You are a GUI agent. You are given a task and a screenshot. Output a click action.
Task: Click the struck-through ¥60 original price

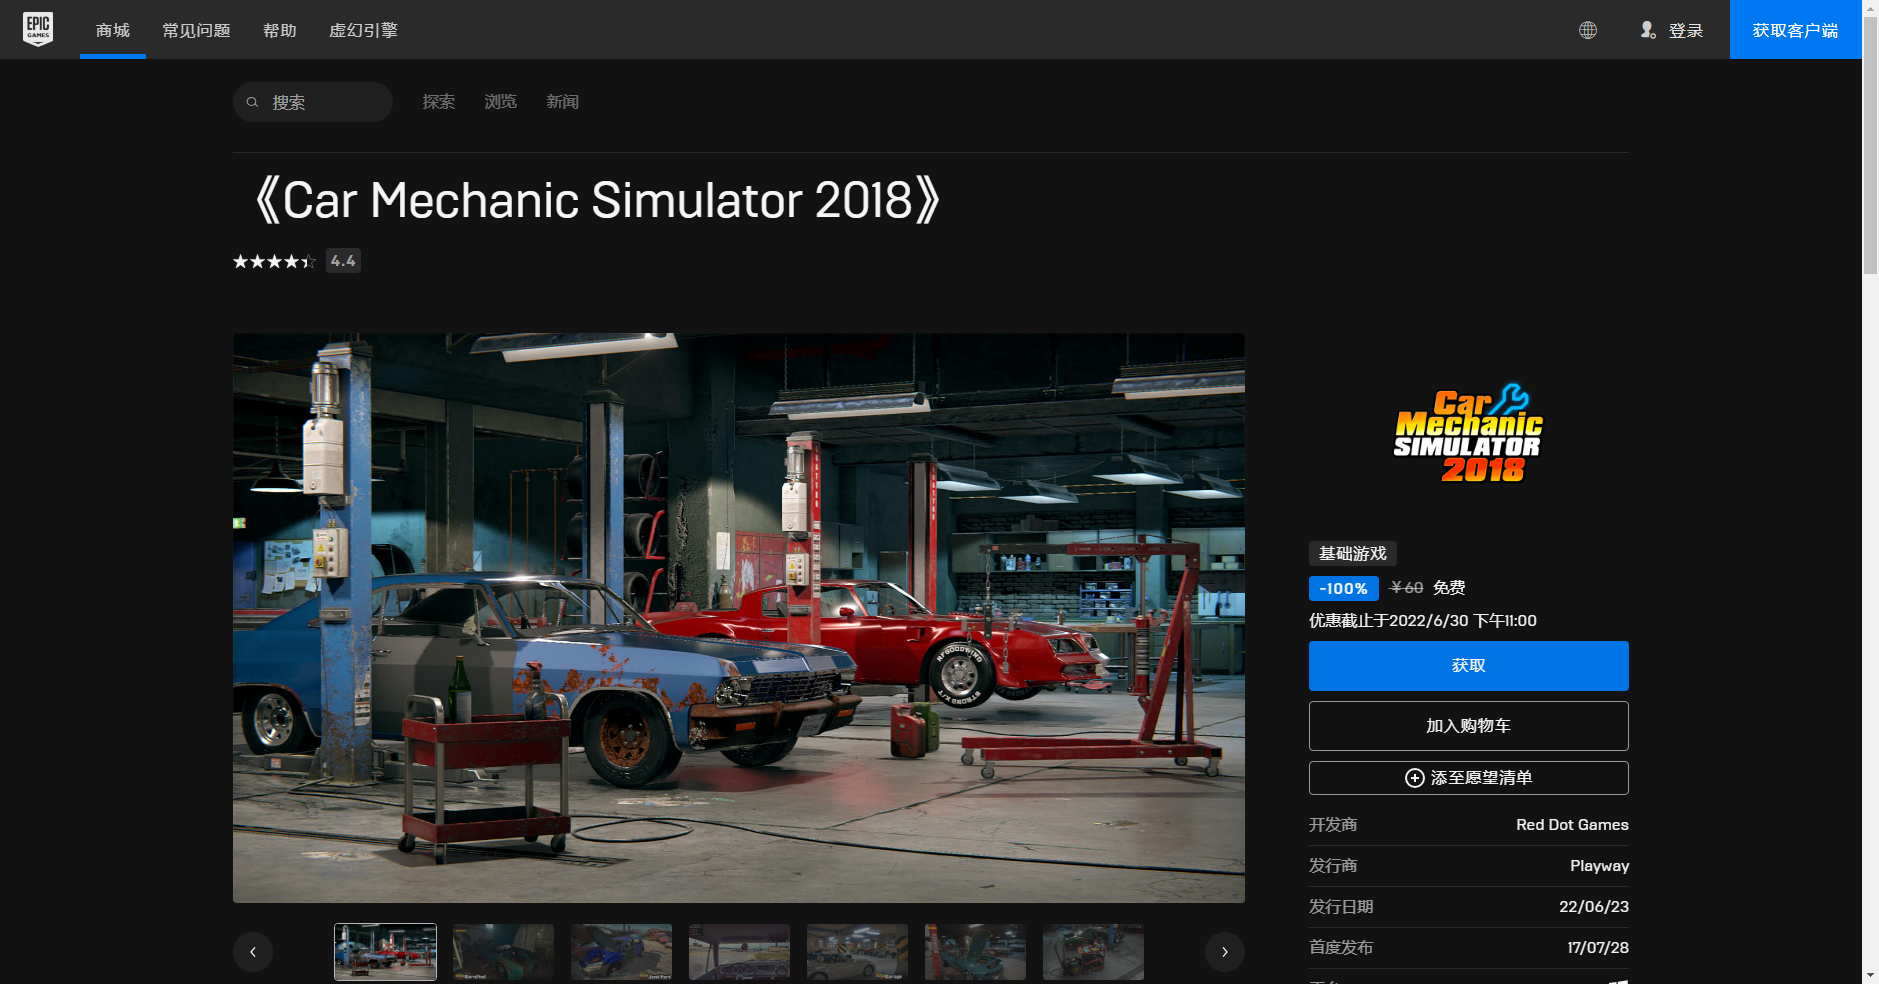1406,588
